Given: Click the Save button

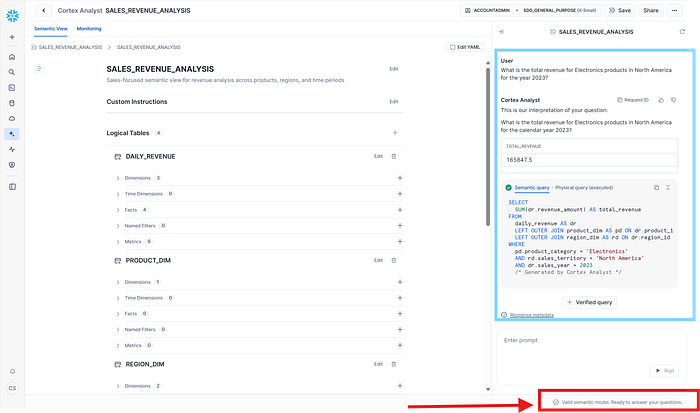Looking at the screenshot, I should [x=620, y=10].
